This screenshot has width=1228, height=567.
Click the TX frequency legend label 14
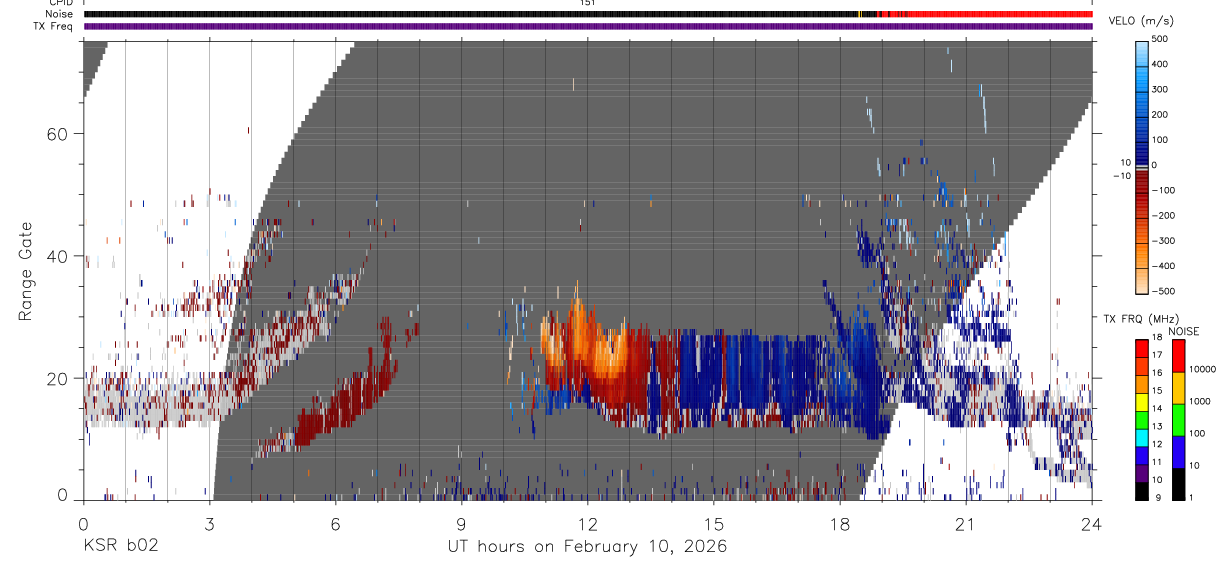point(1158,409)
